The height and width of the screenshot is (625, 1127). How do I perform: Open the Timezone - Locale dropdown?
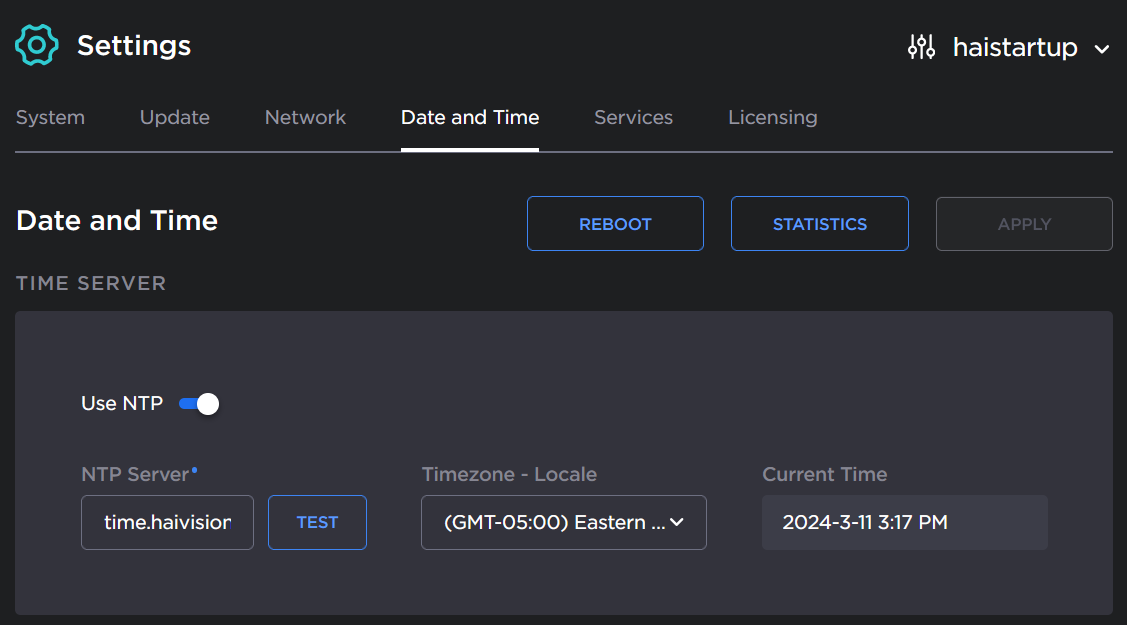pyautogui.click(x=563, y=522)
